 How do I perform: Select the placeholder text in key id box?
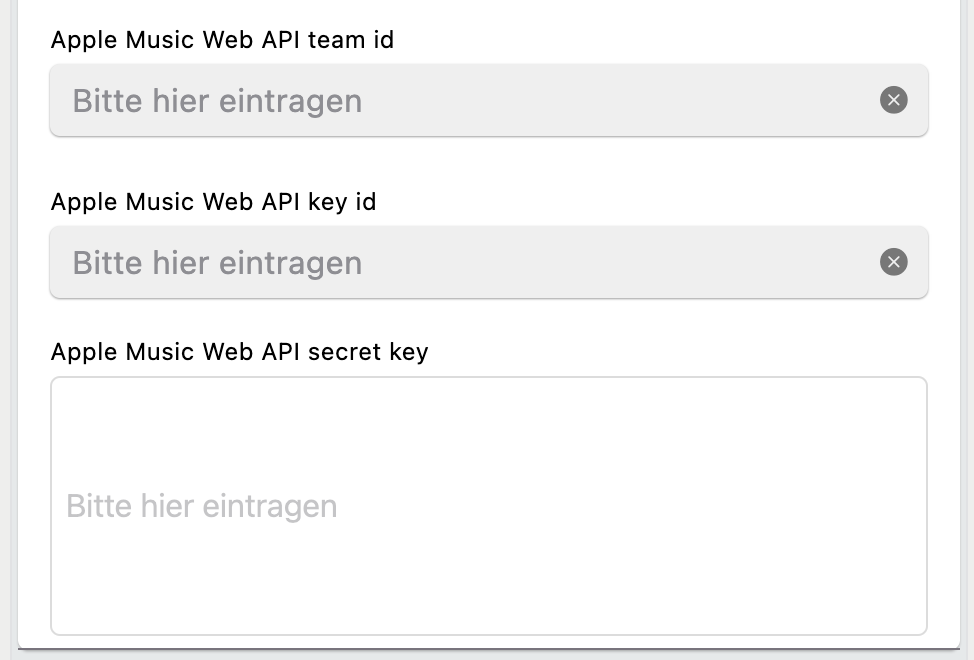[x=217, y=263]
